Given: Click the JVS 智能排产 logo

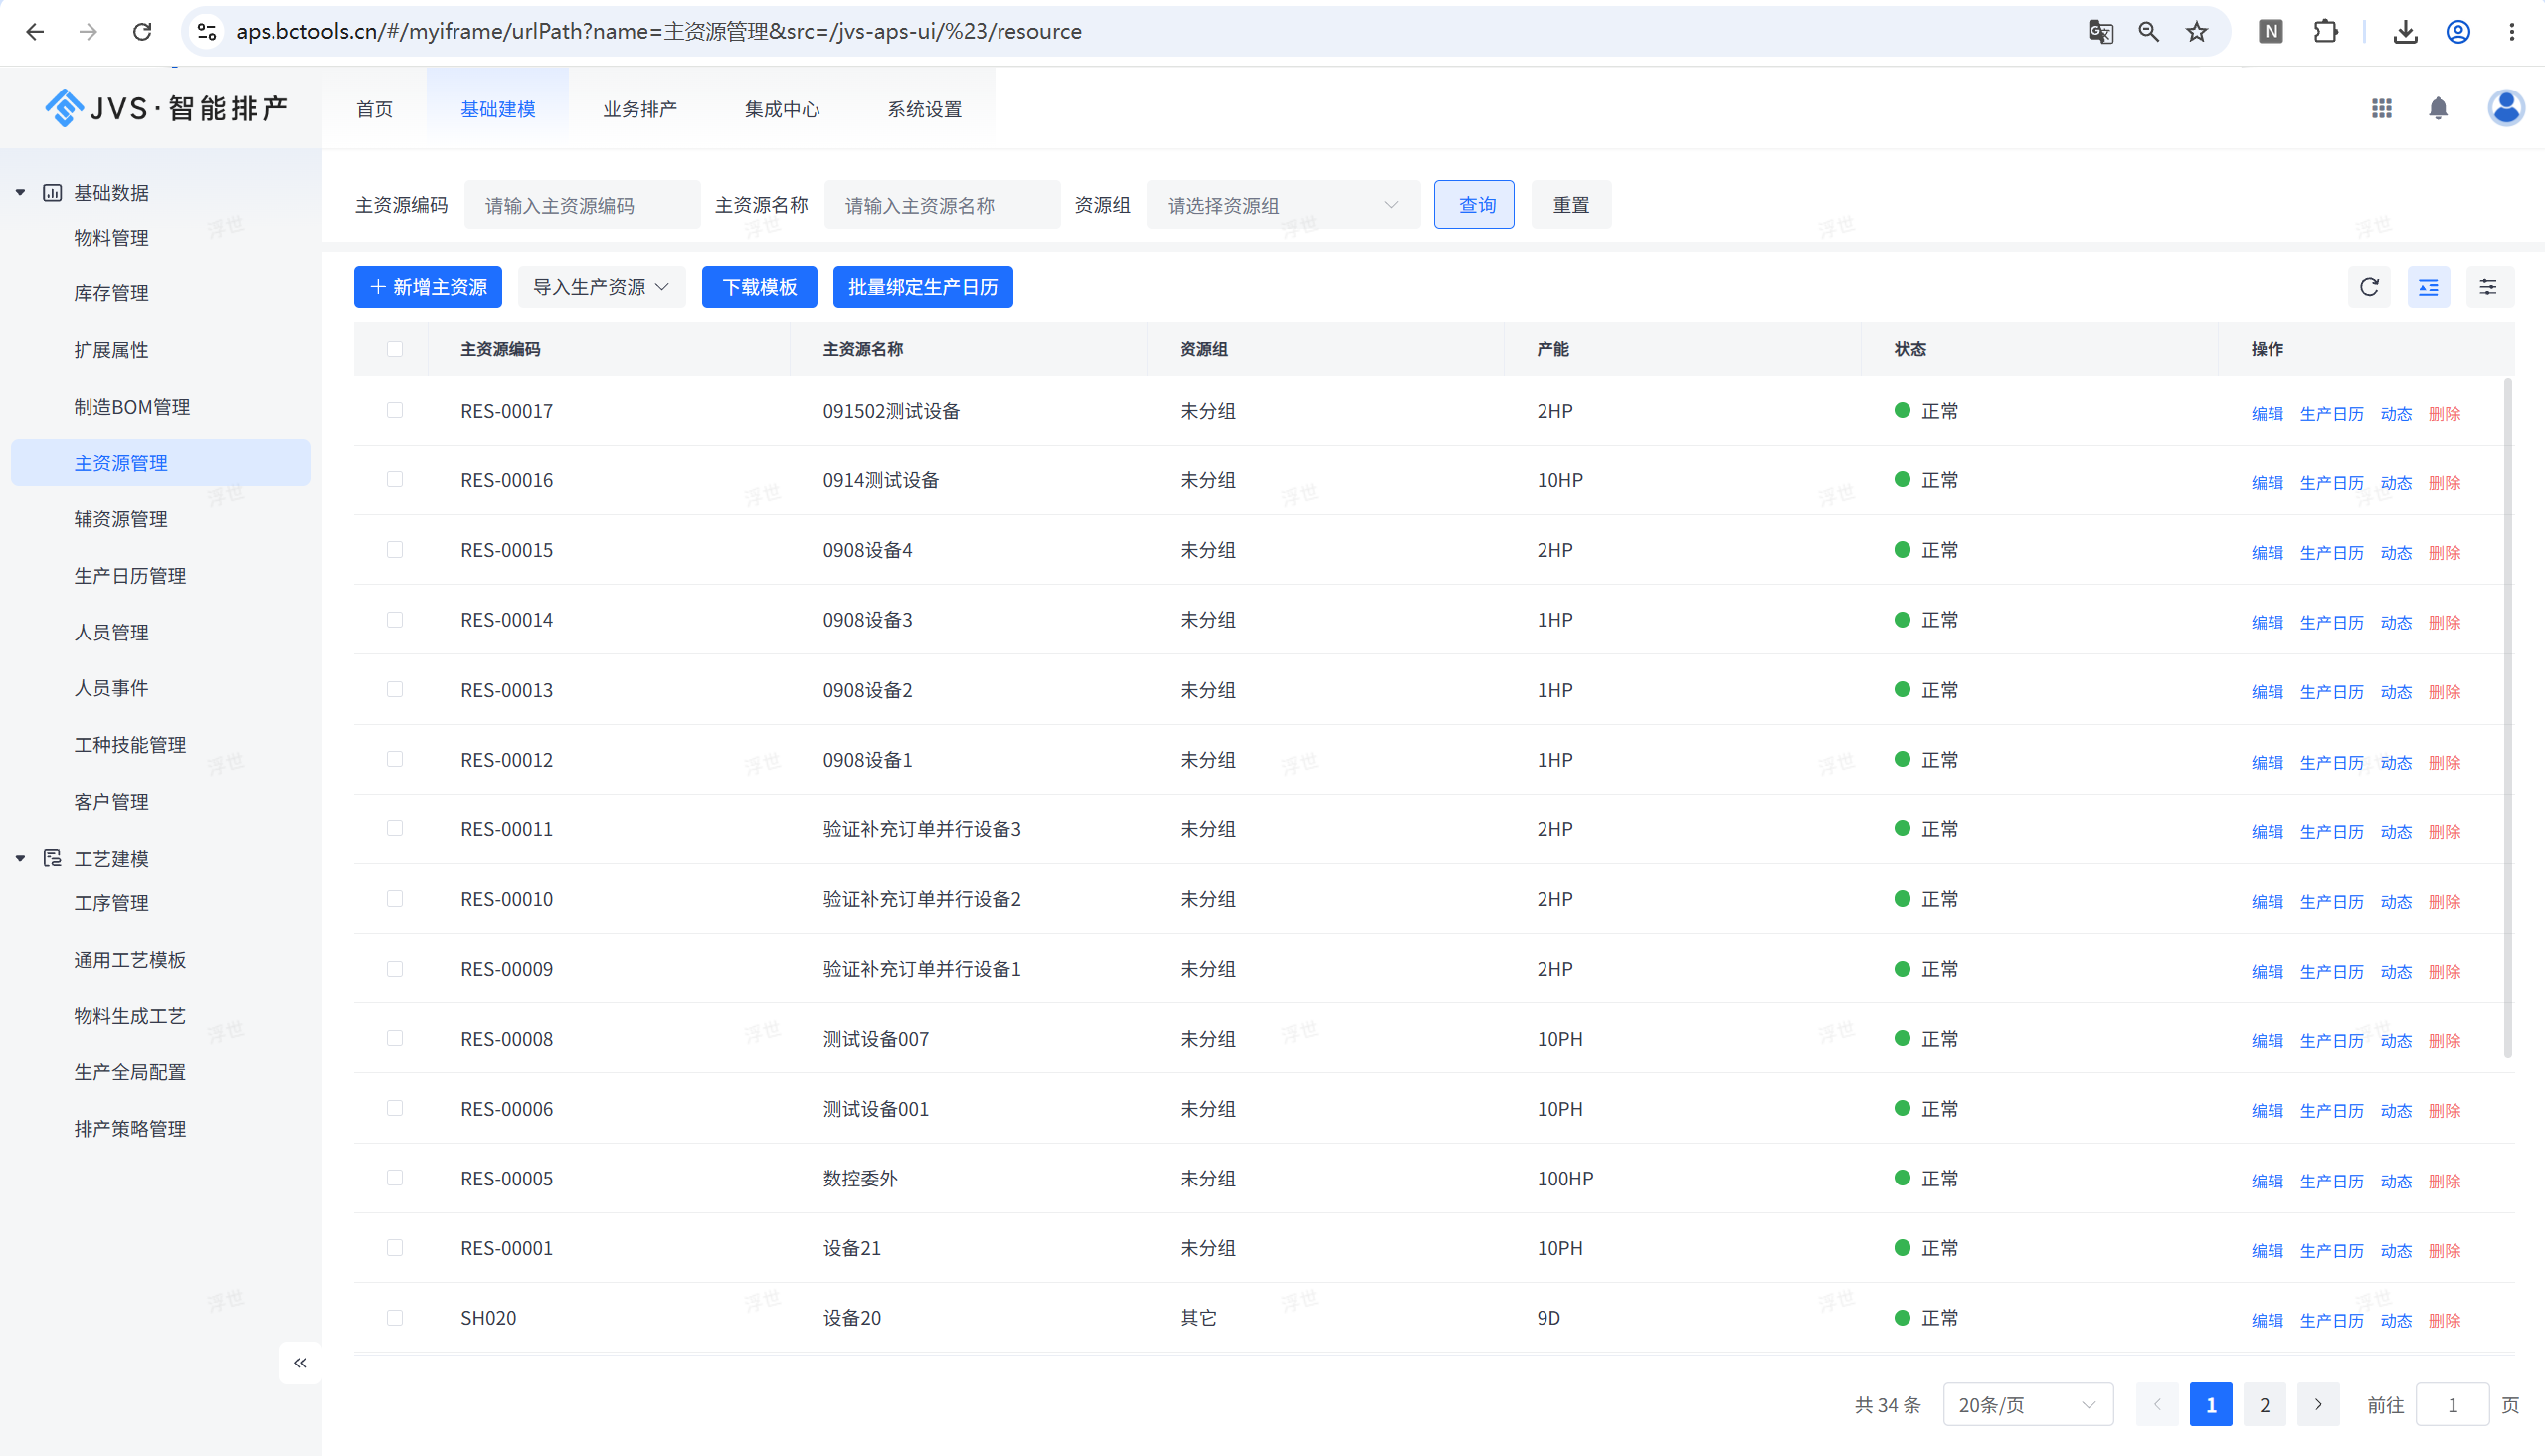Looking at the screenshot, I should coord(166,108).
